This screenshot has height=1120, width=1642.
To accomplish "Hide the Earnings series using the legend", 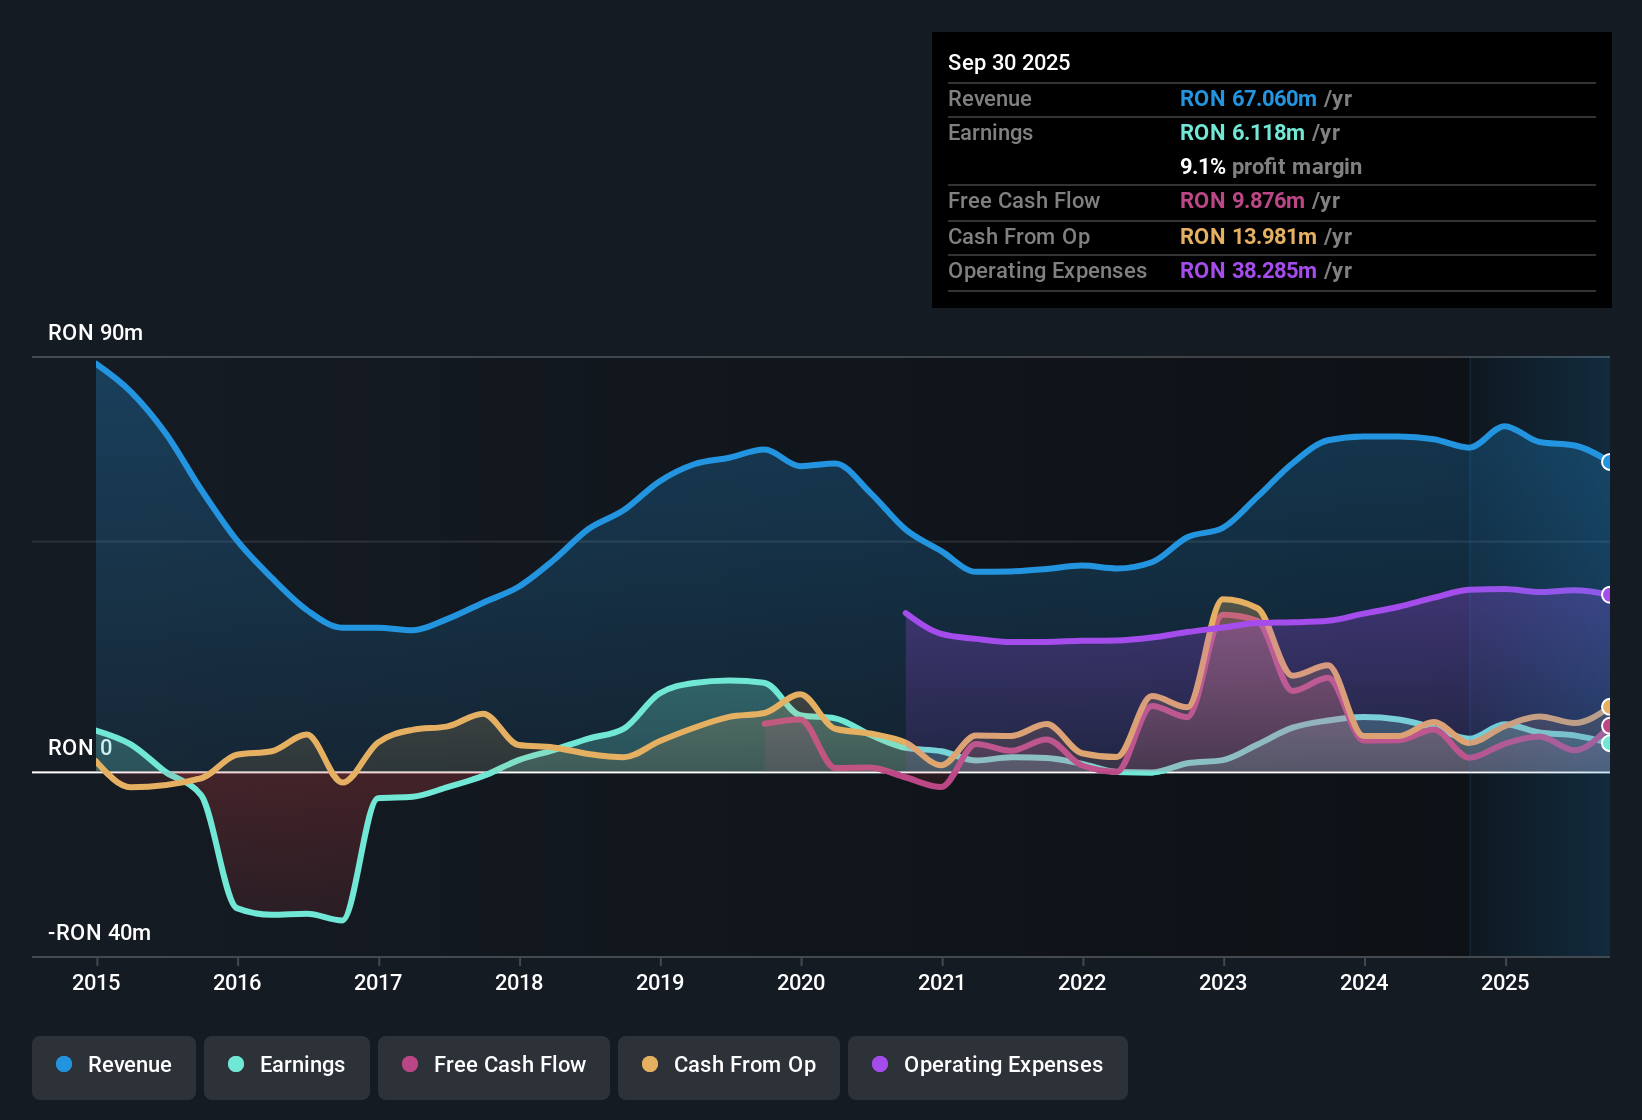I will tap(286, 1065).
